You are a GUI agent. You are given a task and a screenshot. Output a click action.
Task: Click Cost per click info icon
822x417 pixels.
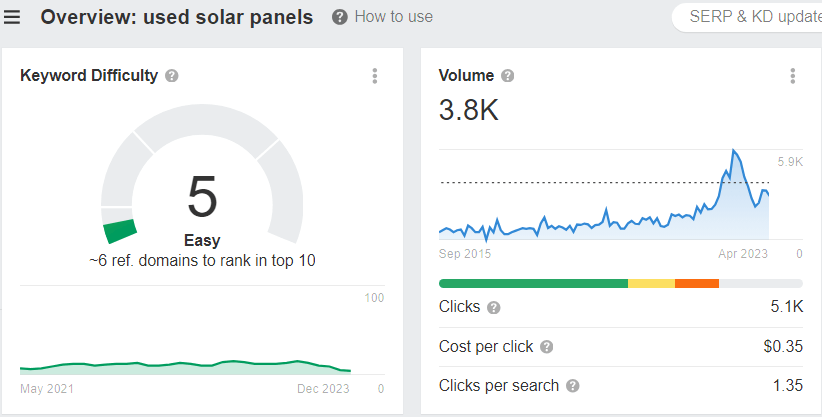coord(546,347)
